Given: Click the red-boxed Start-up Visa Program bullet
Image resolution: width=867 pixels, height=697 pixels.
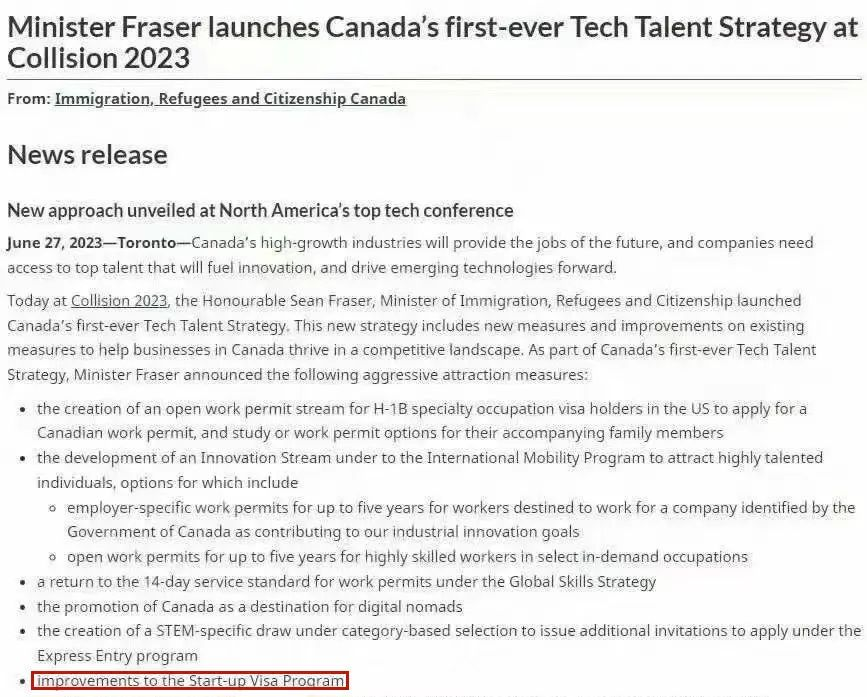Looking at the screenshot, I should pos(190,680).
